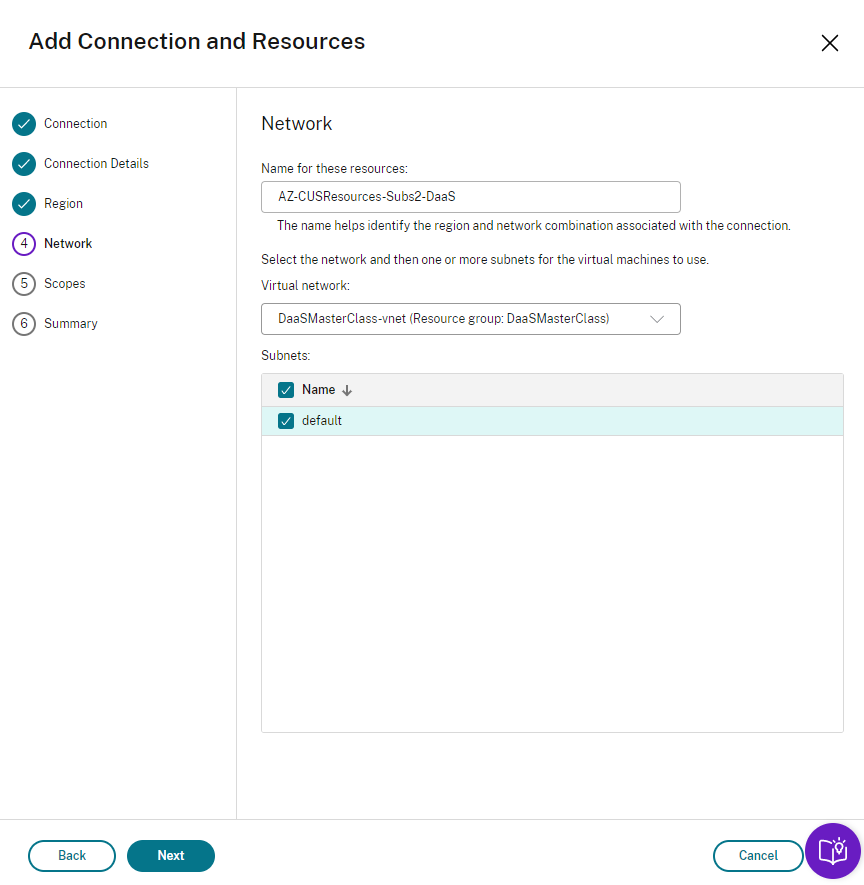Cancel the connection wizard
Image resolution: width=864 pixels, height=885 pixels.
[757, 856]
